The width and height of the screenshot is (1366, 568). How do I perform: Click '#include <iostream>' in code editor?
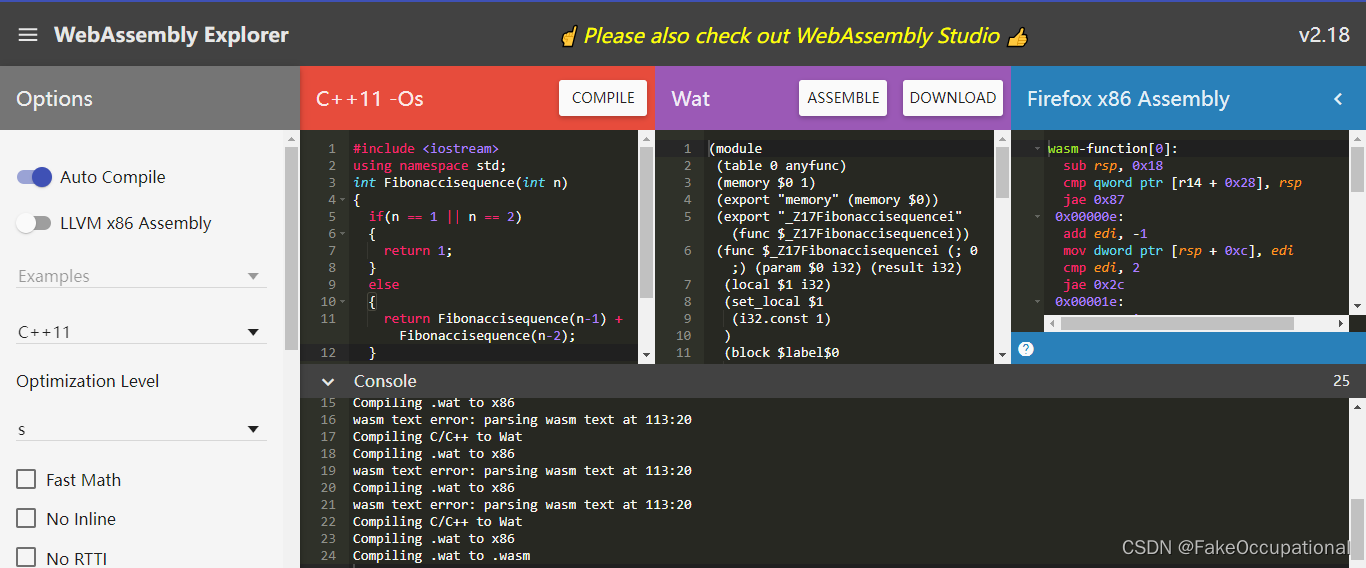426,149
